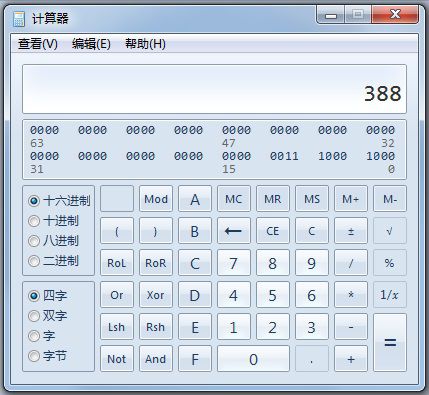Click the square root √ button
The image size is (429, 395).
[x=390, y=231]
